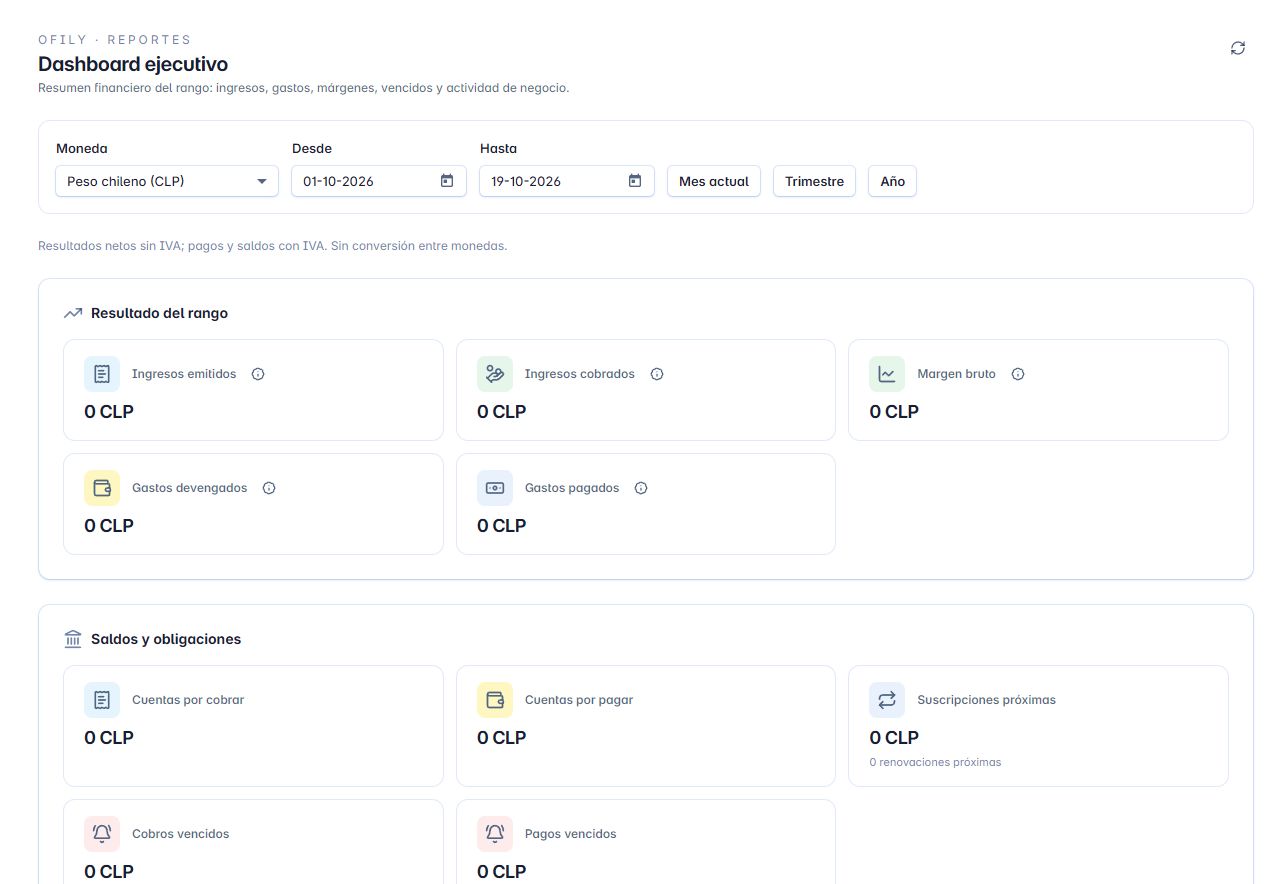Image resolution: width=1268 pixels, height=884 pixels.
Task: Click the Resumen financiero del rango subtitle
Action: 303,88
